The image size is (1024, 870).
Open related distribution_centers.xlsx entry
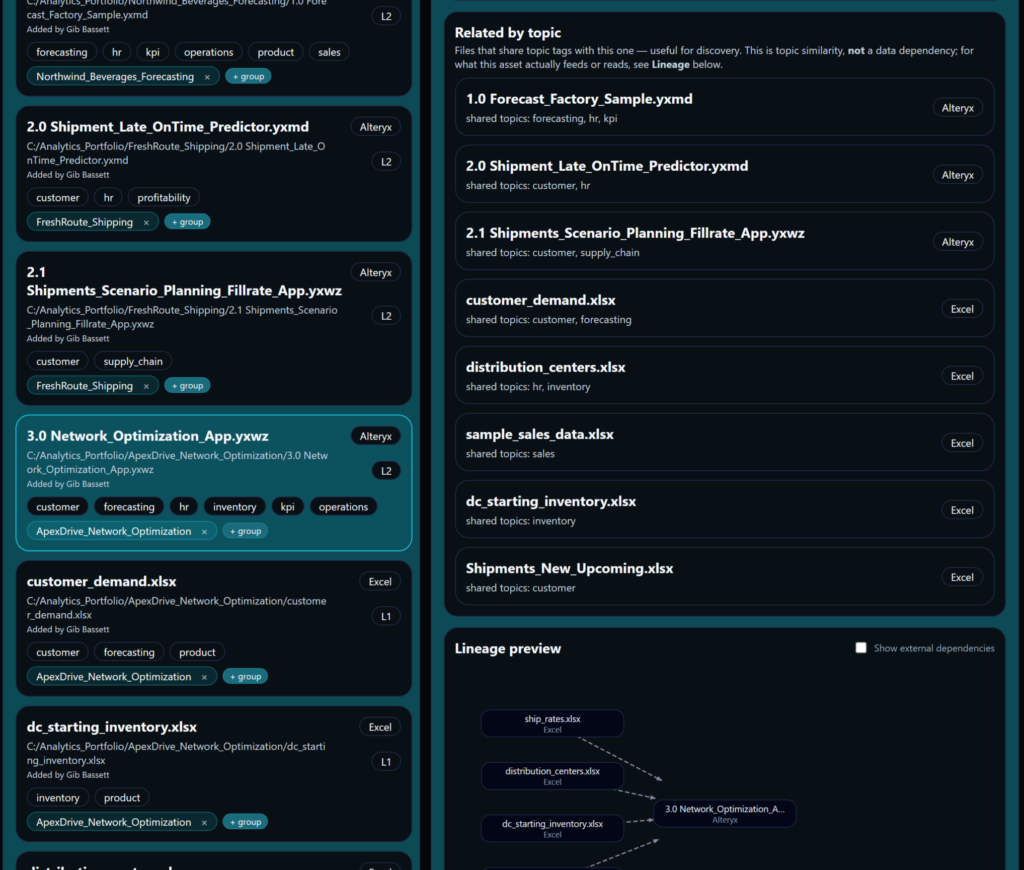click(724, 376)
